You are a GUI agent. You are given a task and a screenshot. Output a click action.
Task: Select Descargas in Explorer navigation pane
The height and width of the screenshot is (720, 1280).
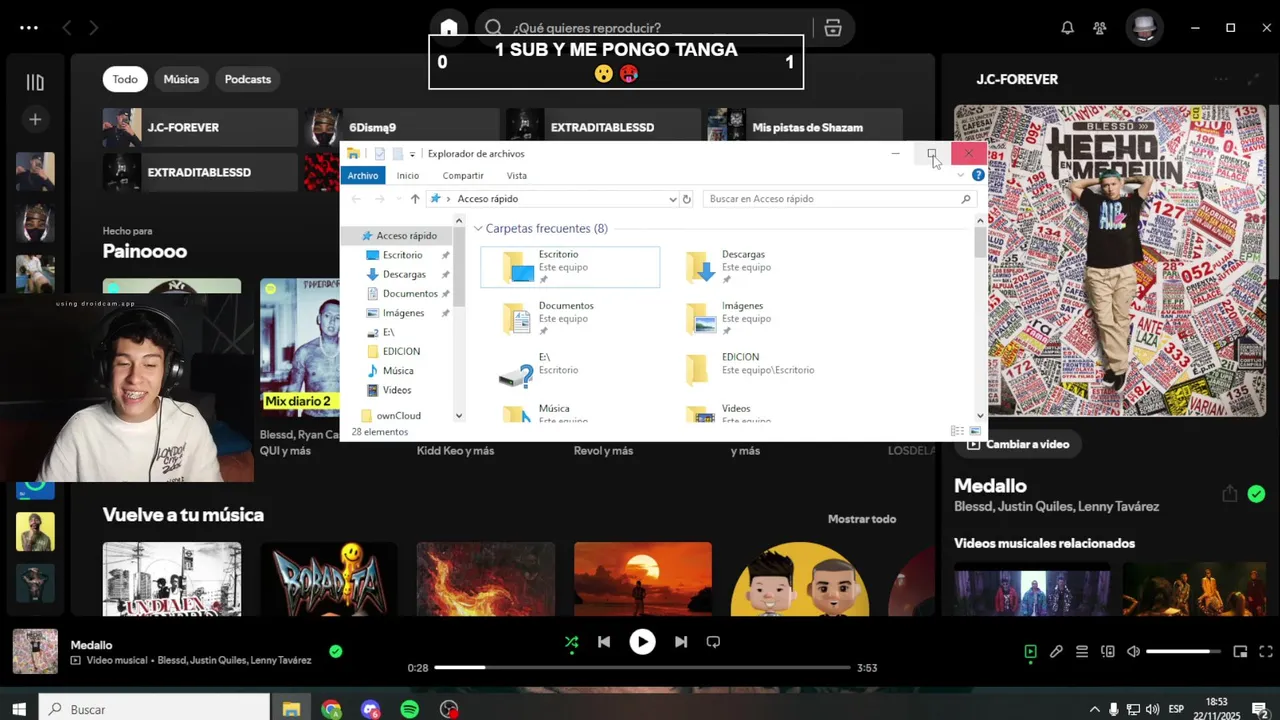coord(404,274)
